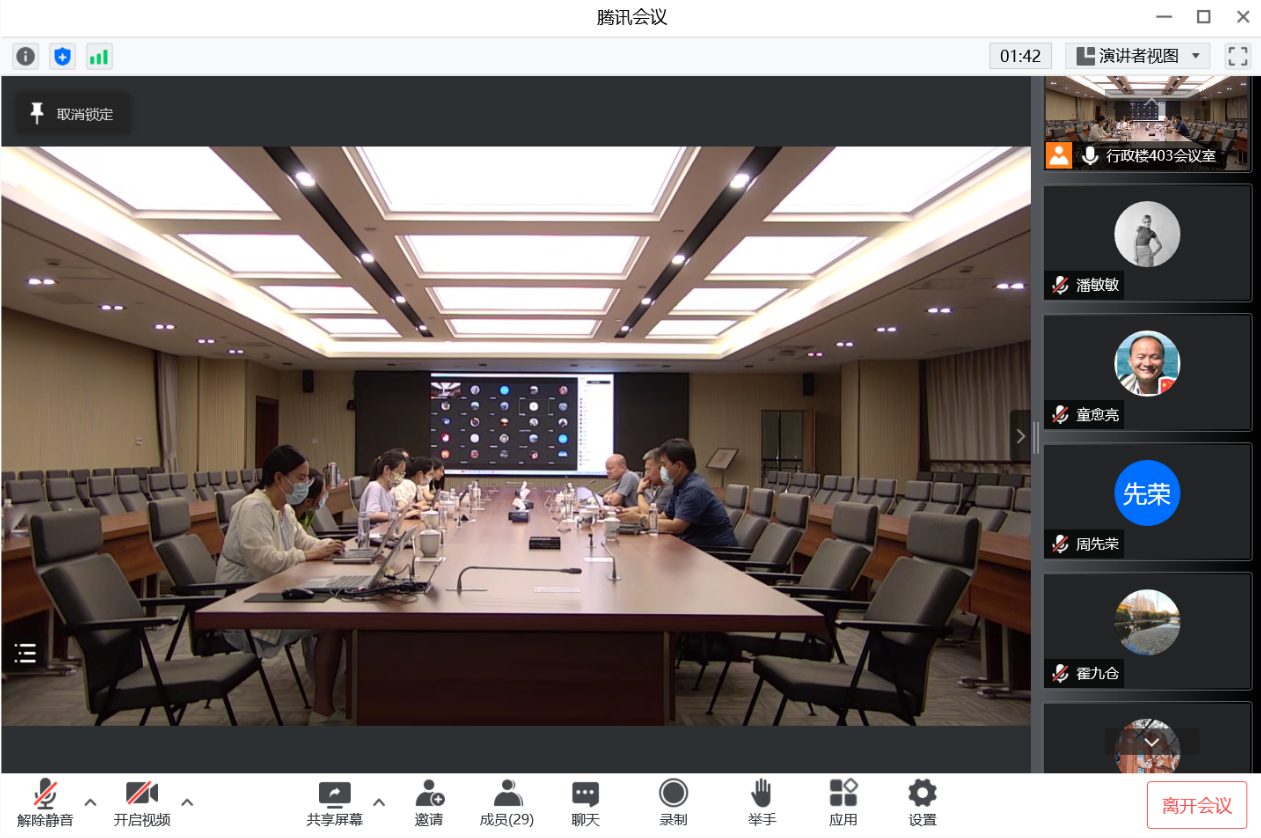The height and width of the screenshot is (838, 1261).
Task: Open the 邀请 invite panel
Action: pyautogui.click(x=429, y=804)
